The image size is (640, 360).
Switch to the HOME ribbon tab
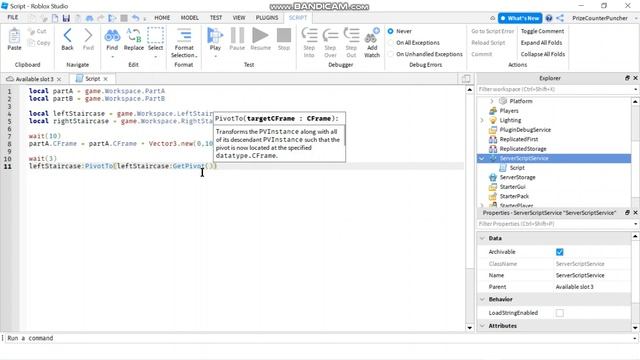[162, 18]
